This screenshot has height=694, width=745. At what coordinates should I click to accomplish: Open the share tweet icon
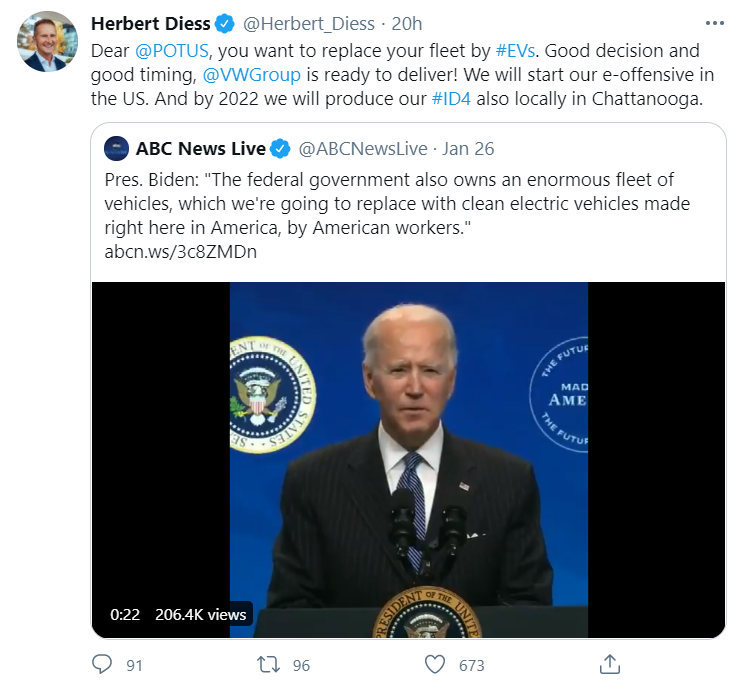click(x=609, y=664)
